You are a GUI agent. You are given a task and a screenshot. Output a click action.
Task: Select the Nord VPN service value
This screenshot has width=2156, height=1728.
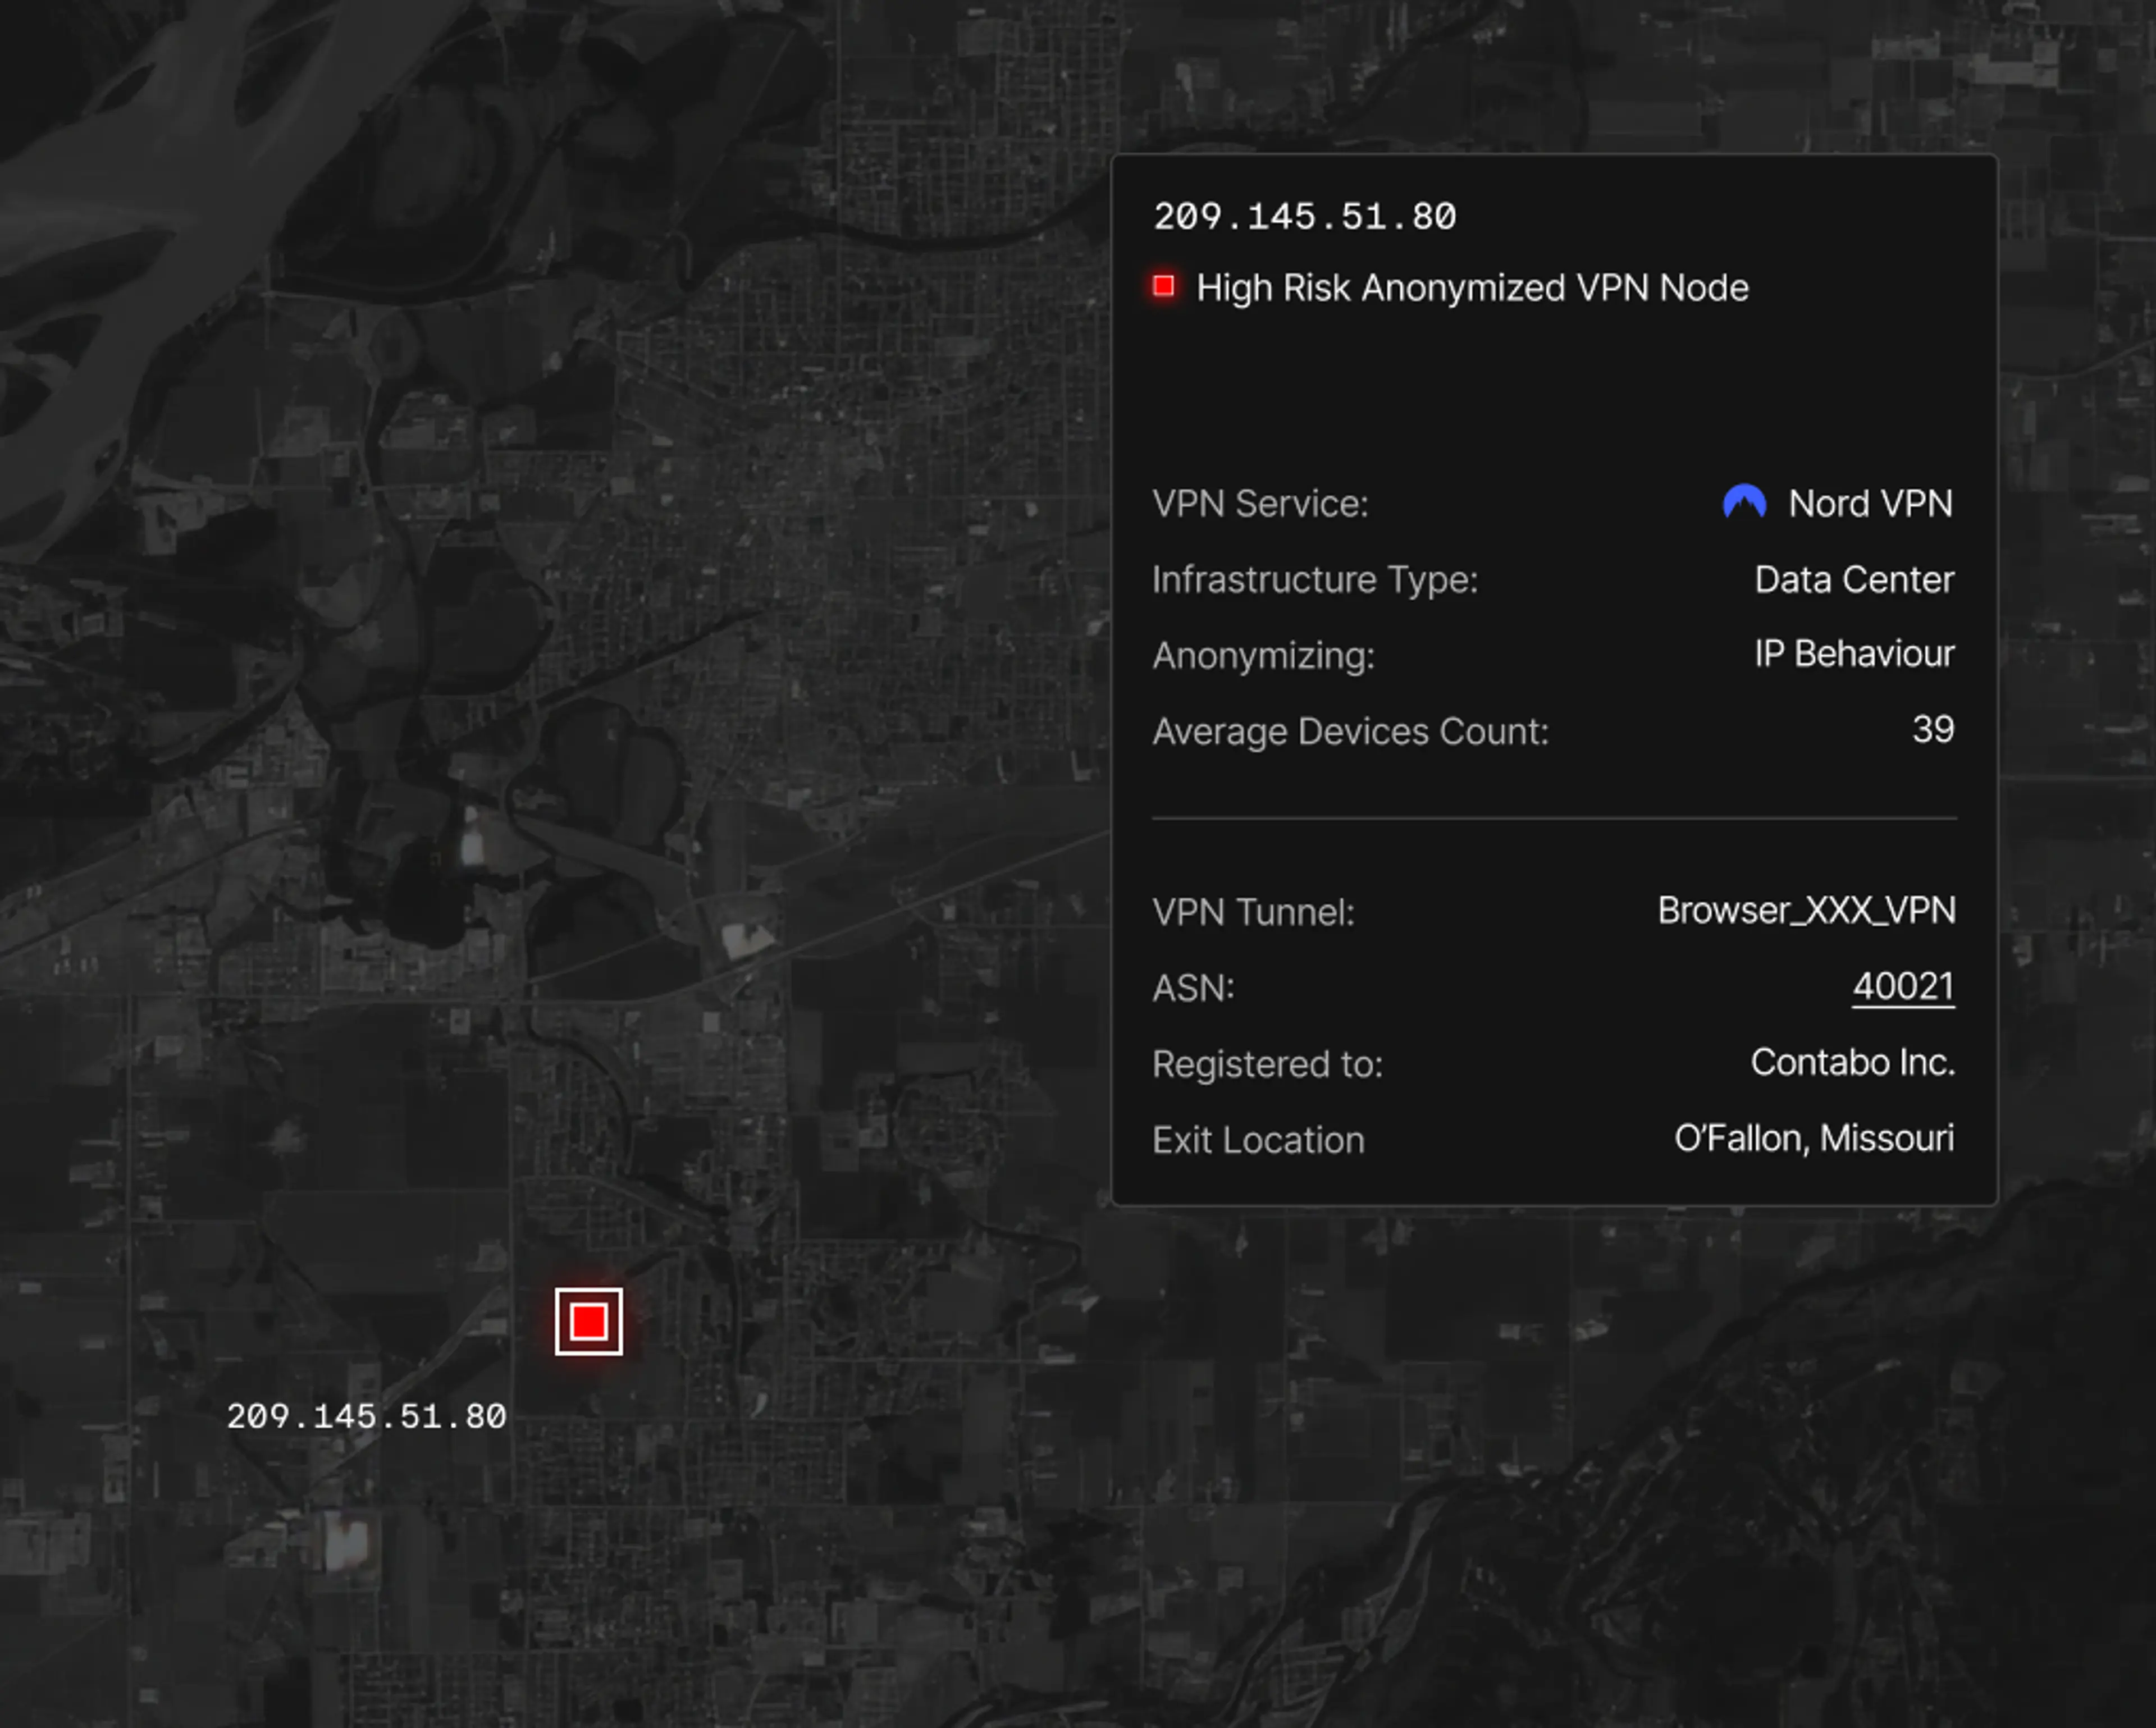[x=1869, y=503]
